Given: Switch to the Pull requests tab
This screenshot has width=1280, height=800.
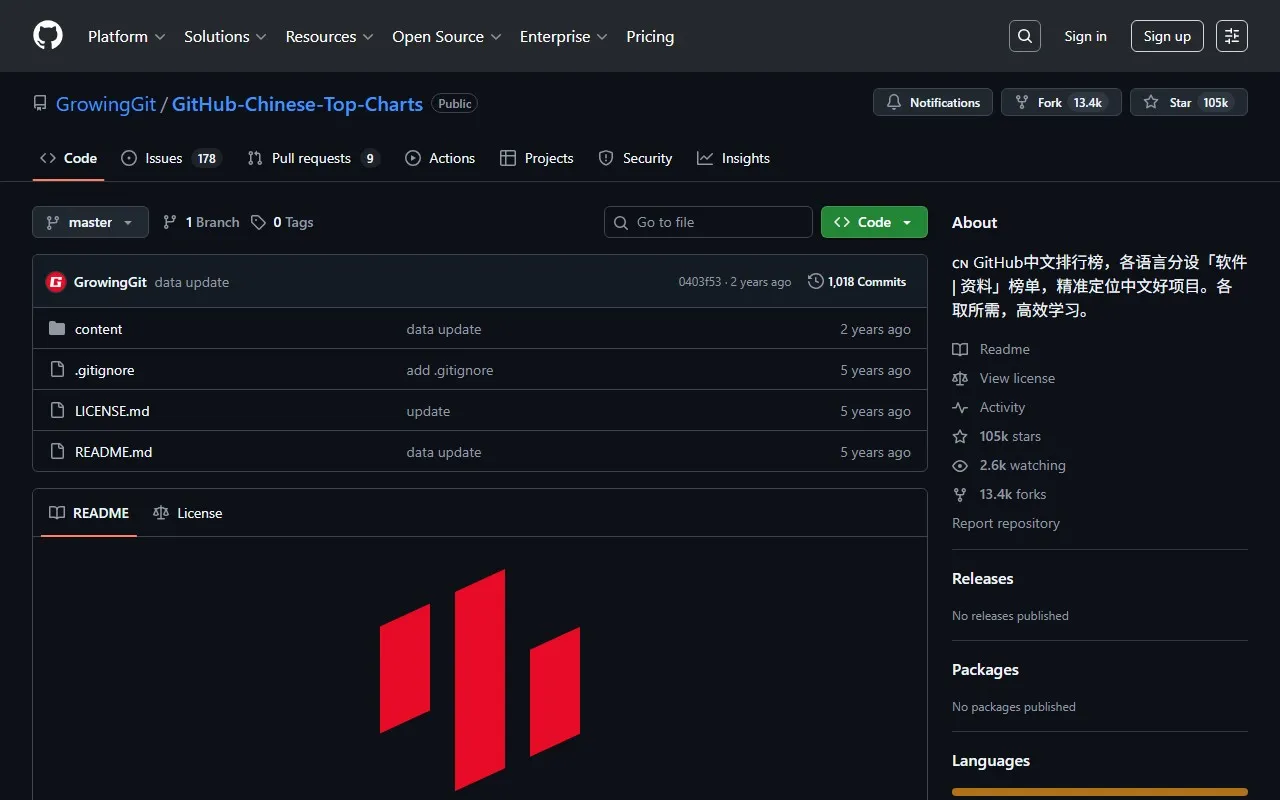Looking at the screenshot, I should point(313,158).
